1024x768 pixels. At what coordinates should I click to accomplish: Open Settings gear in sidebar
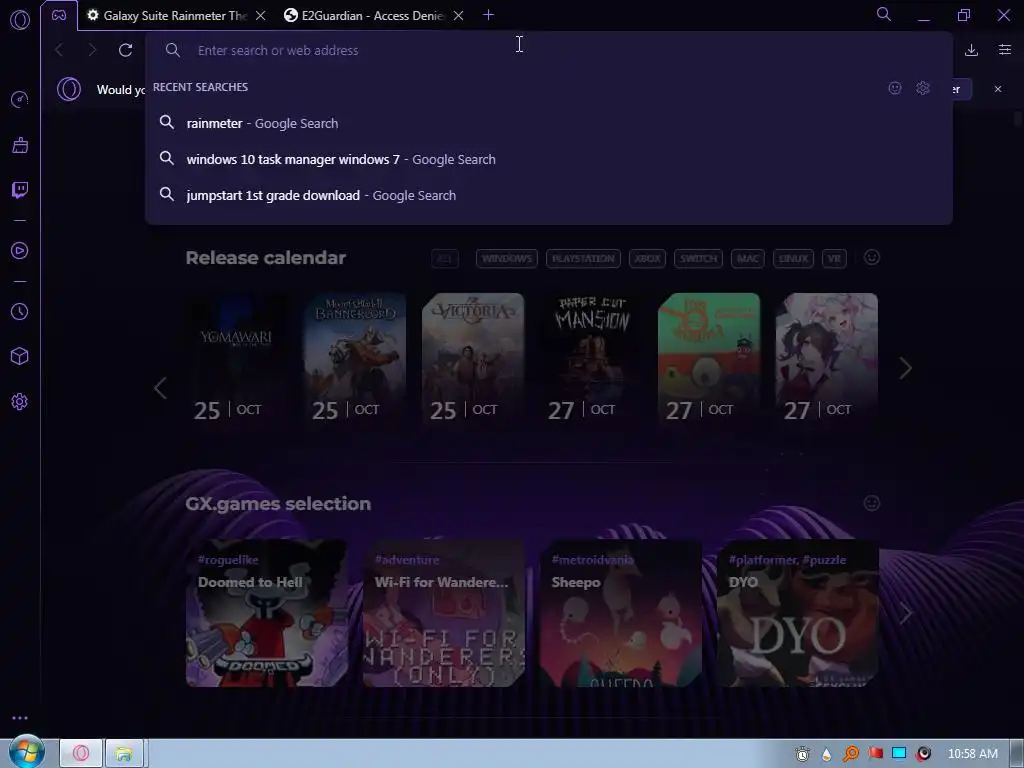click(20, 402)
